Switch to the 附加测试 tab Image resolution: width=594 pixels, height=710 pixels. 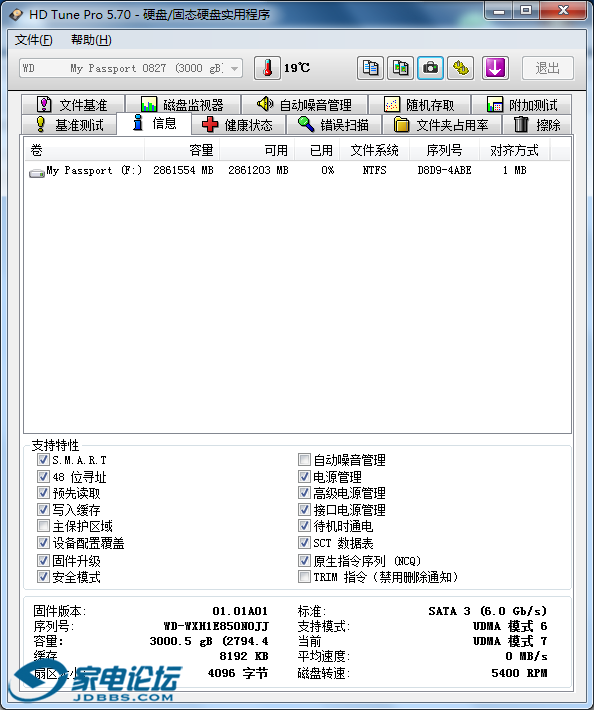522,105
